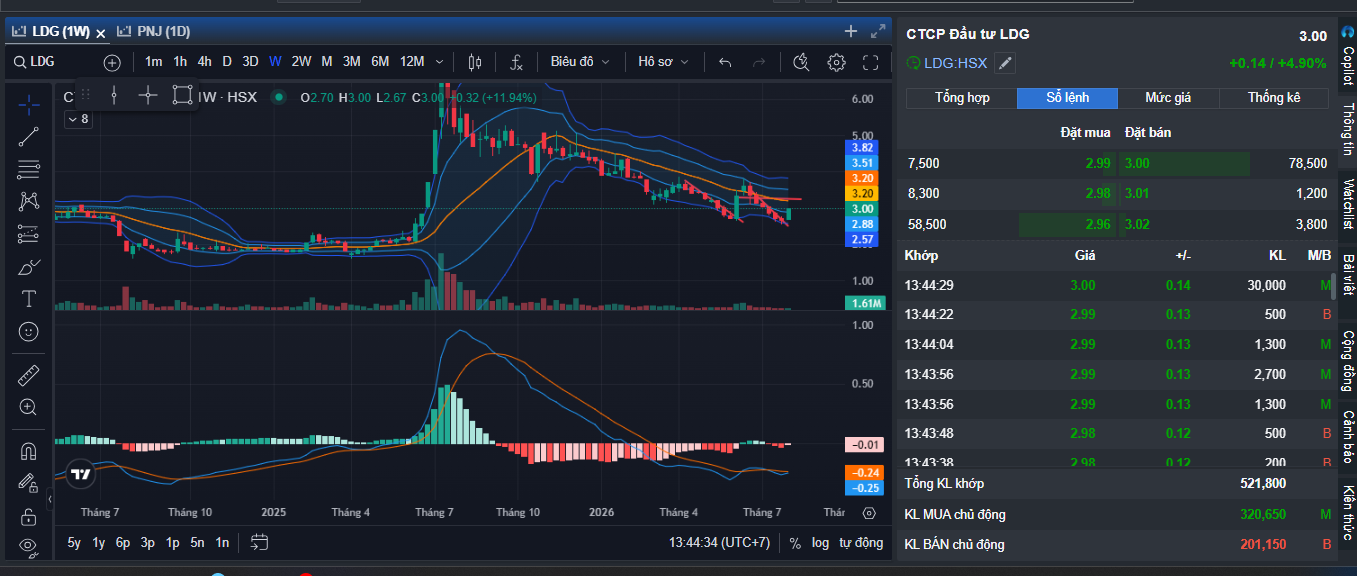This screenshot has height=576, width=1357.
Task: Toggle log scale on price axis
Action: click(x=820, y=543)
